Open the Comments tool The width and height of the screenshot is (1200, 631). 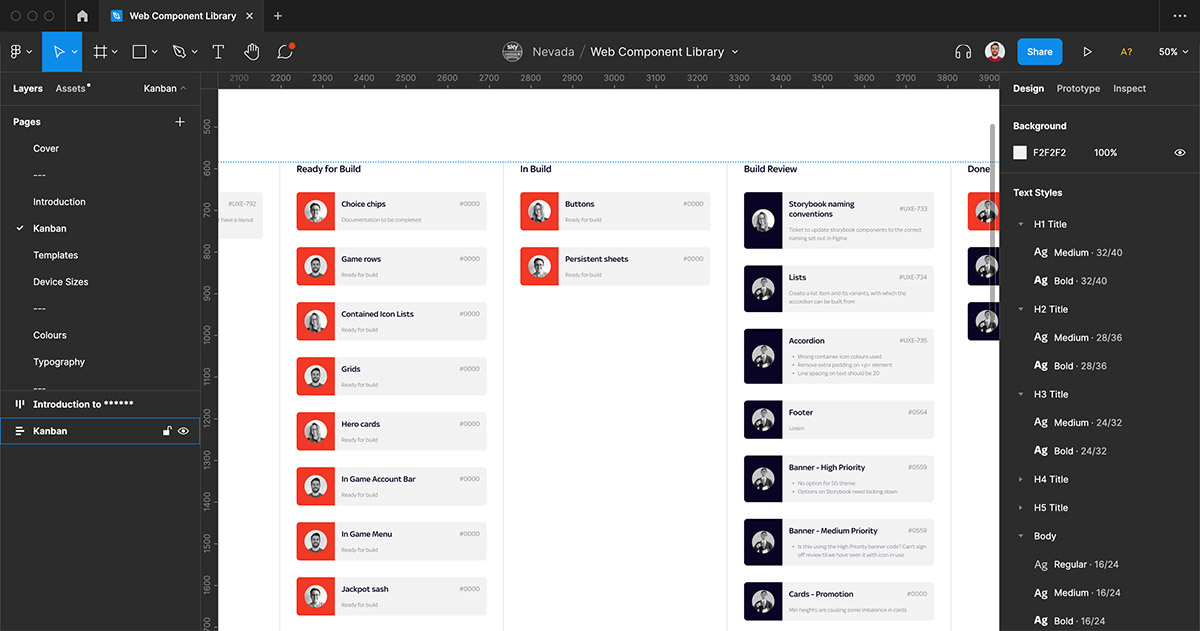pos(285,52)
